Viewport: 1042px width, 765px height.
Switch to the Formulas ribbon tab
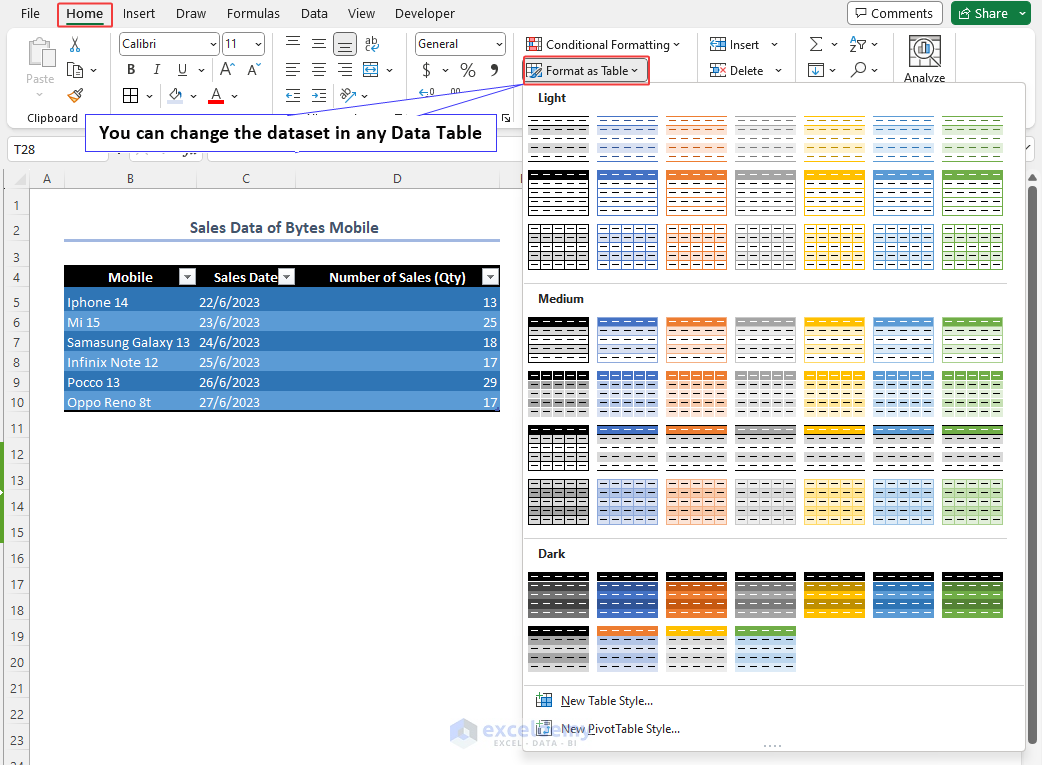[x=253, y=14]
